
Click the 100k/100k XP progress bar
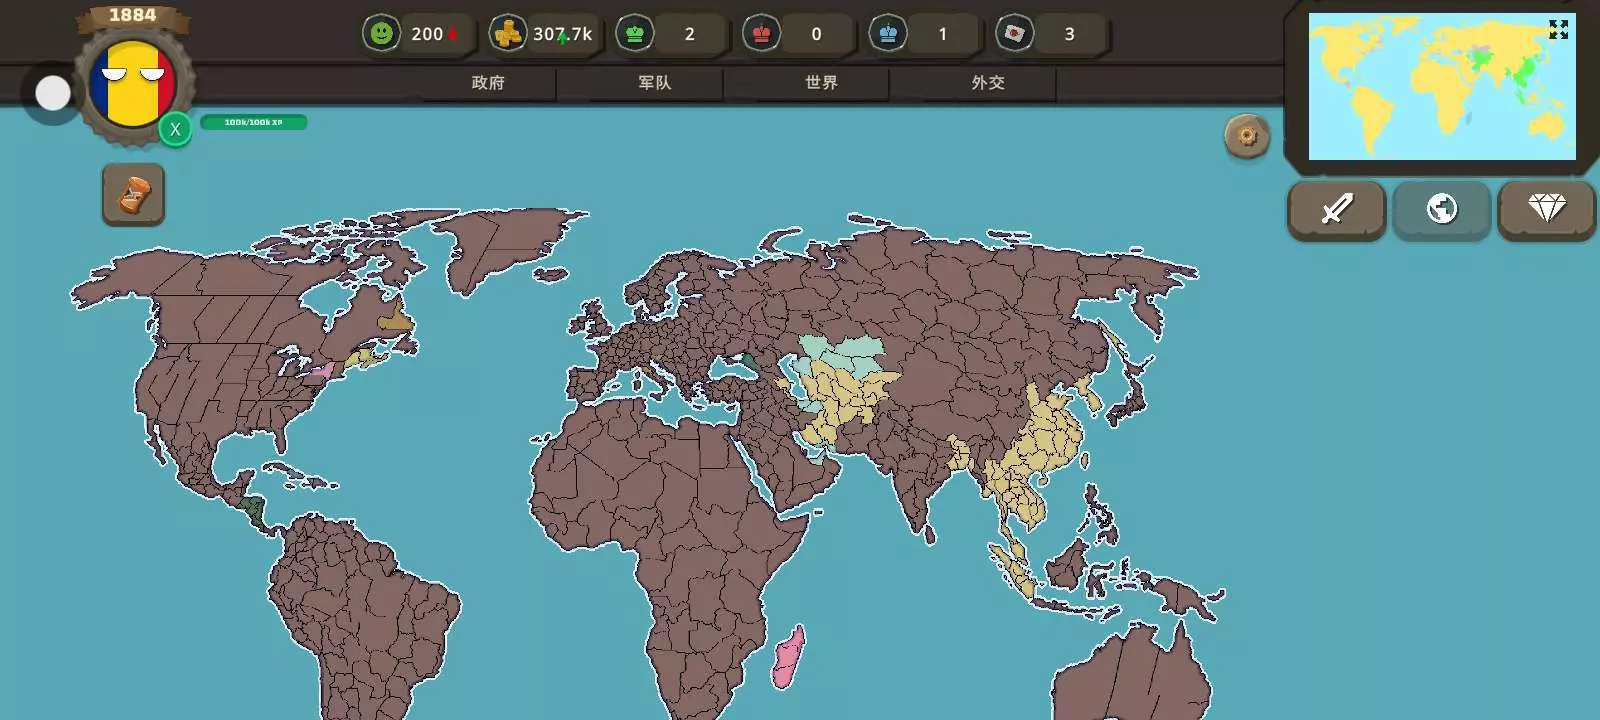[x=253, y=122]
